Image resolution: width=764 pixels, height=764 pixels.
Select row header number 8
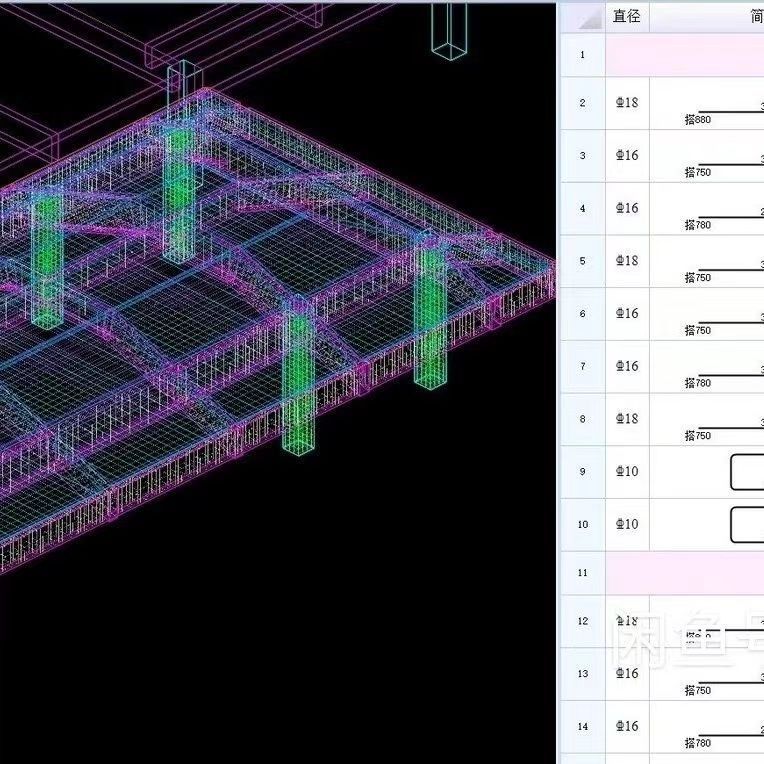tap(583, 419)
